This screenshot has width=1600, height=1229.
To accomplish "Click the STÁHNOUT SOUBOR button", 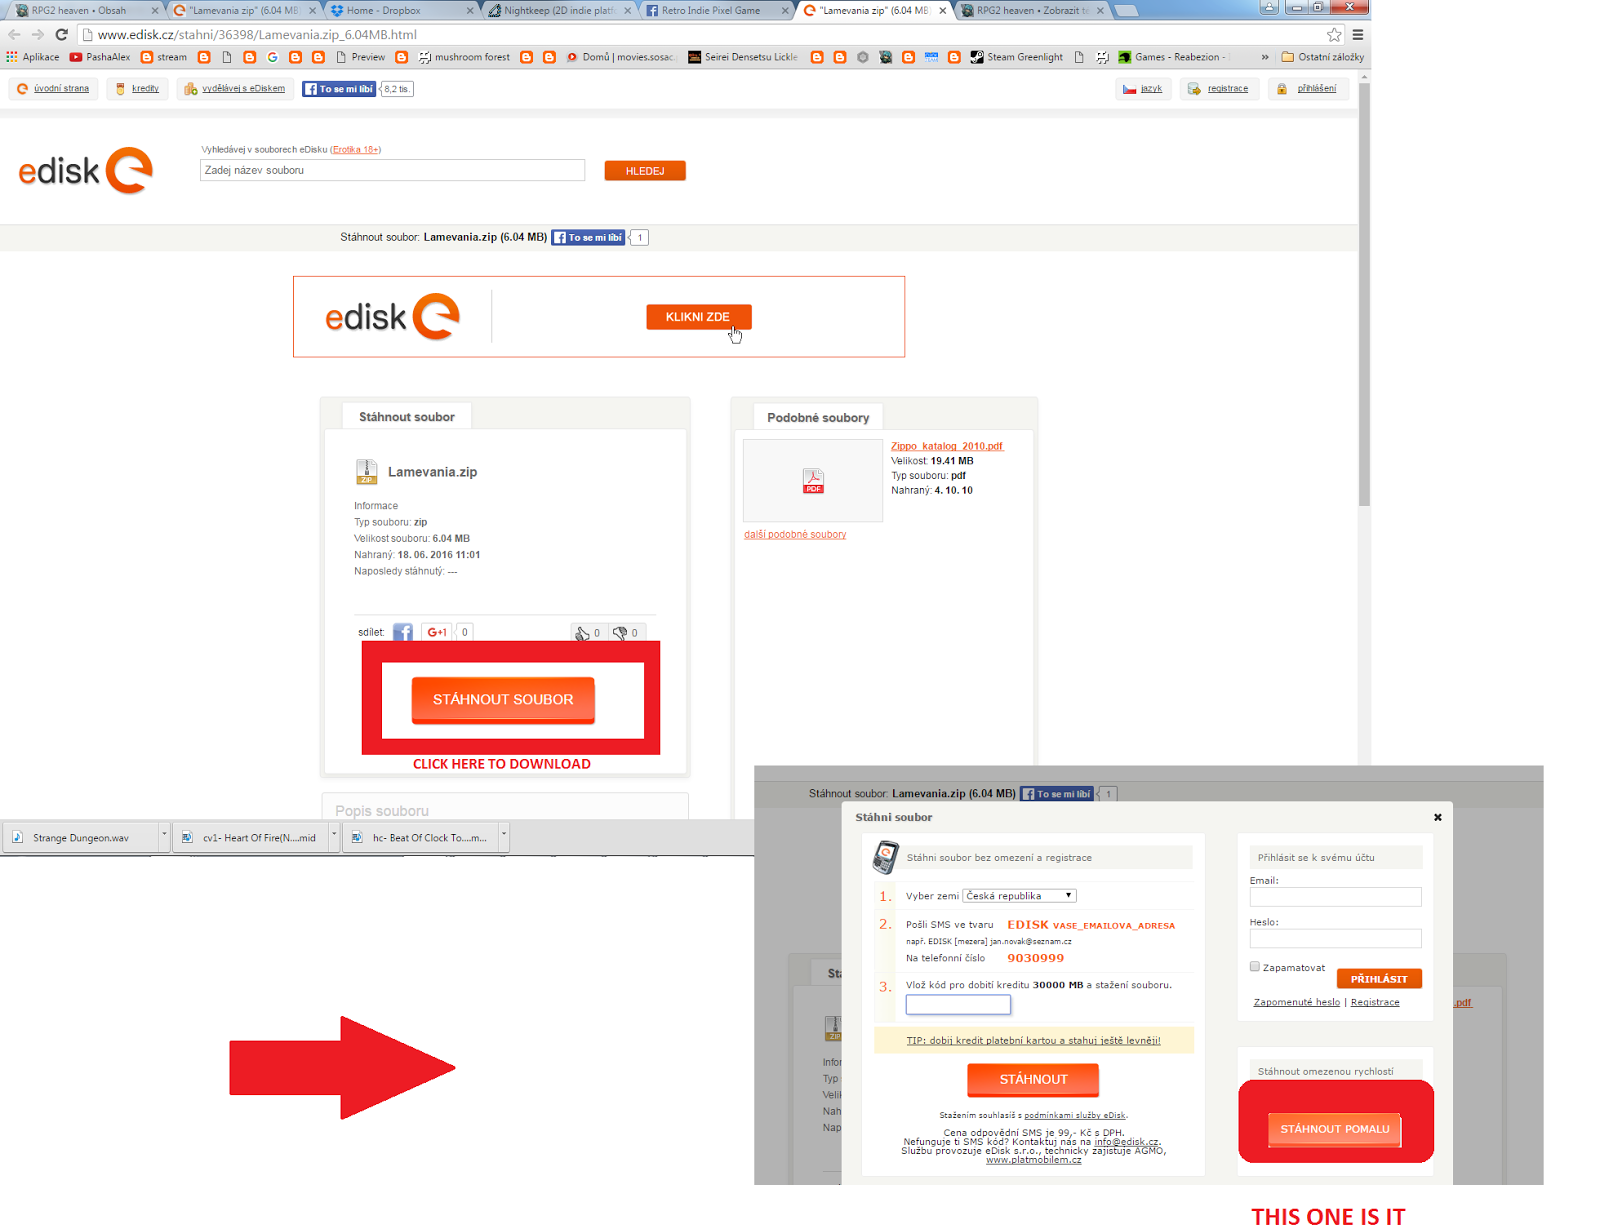I will coord(503,699).
